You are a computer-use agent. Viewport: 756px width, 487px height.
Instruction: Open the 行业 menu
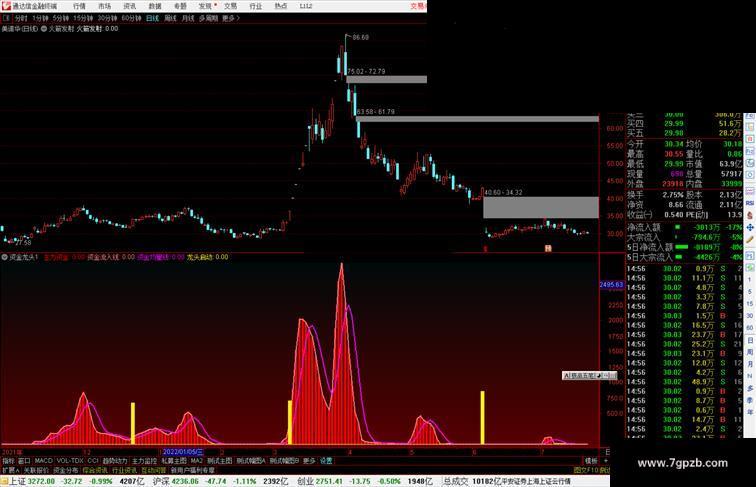click(256, 6)
